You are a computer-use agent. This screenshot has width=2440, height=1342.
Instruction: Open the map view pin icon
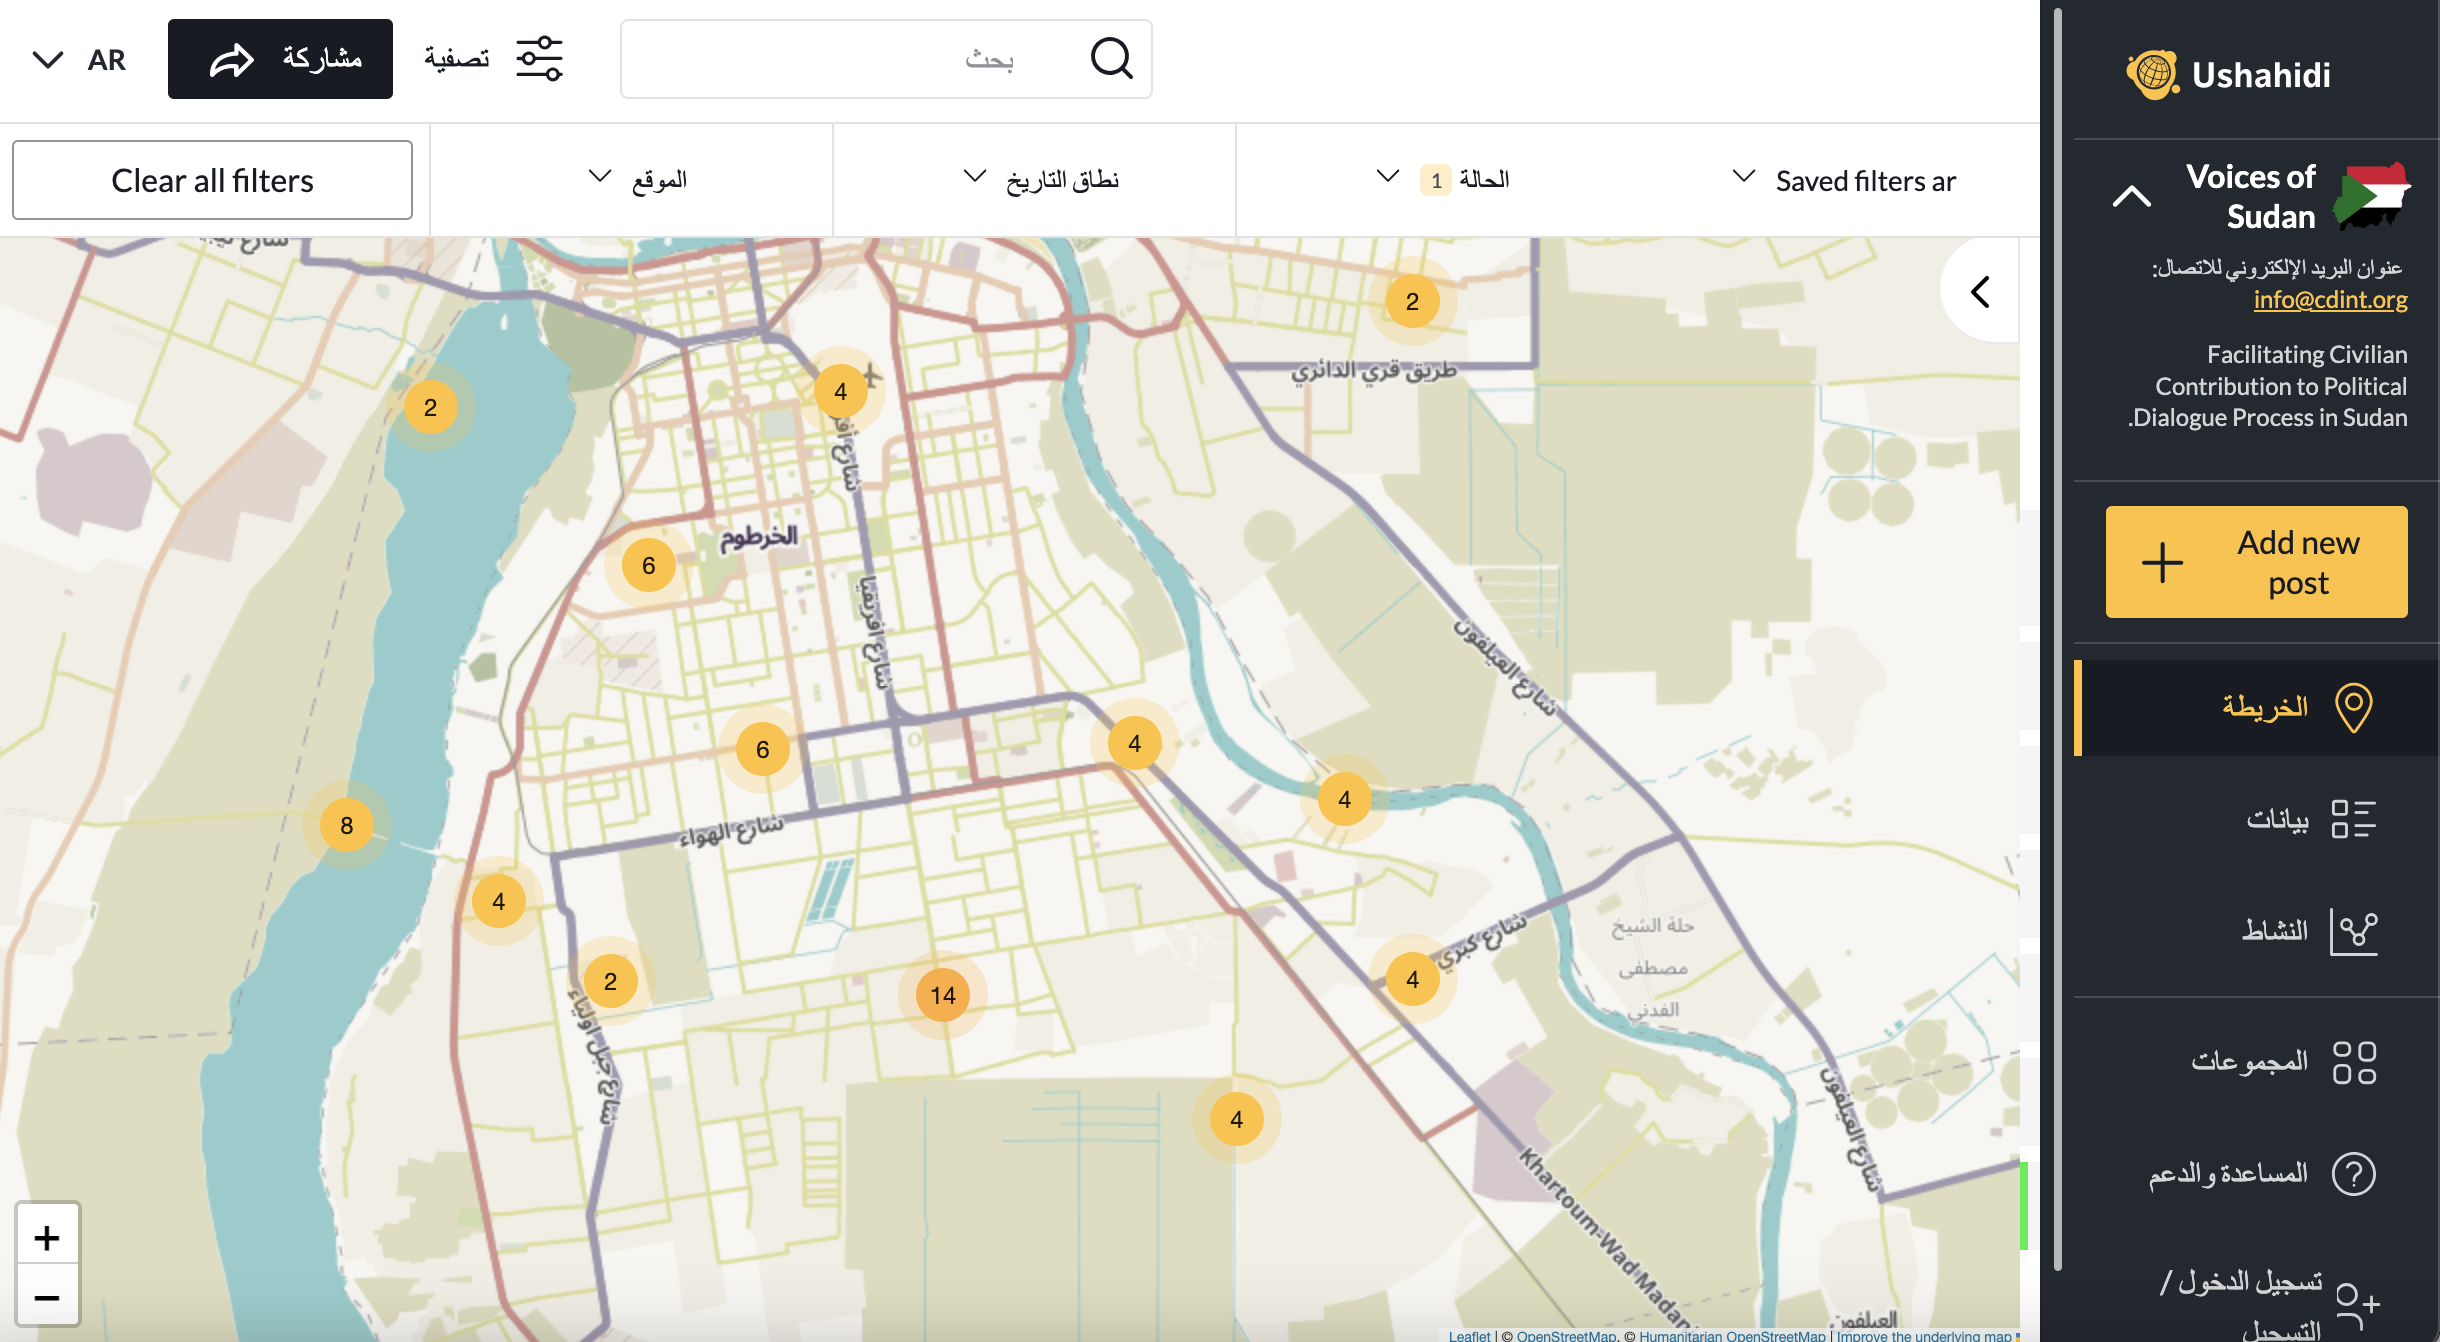point(2353,707)
